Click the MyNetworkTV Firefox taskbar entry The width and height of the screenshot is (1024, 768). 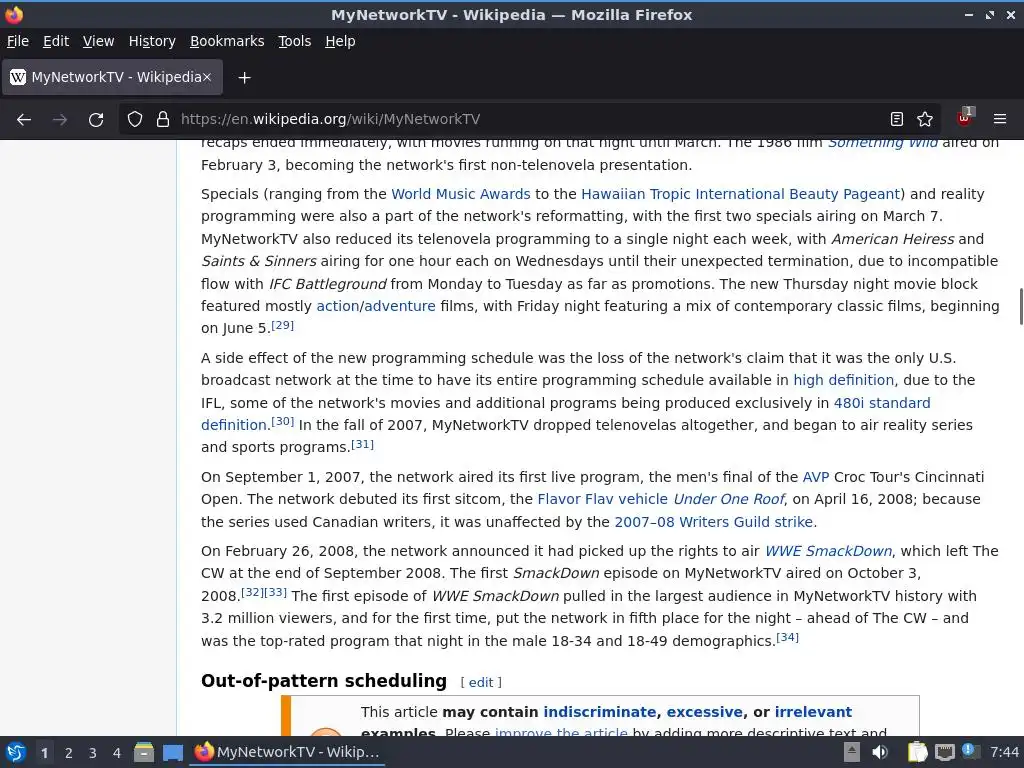[287, 752]
